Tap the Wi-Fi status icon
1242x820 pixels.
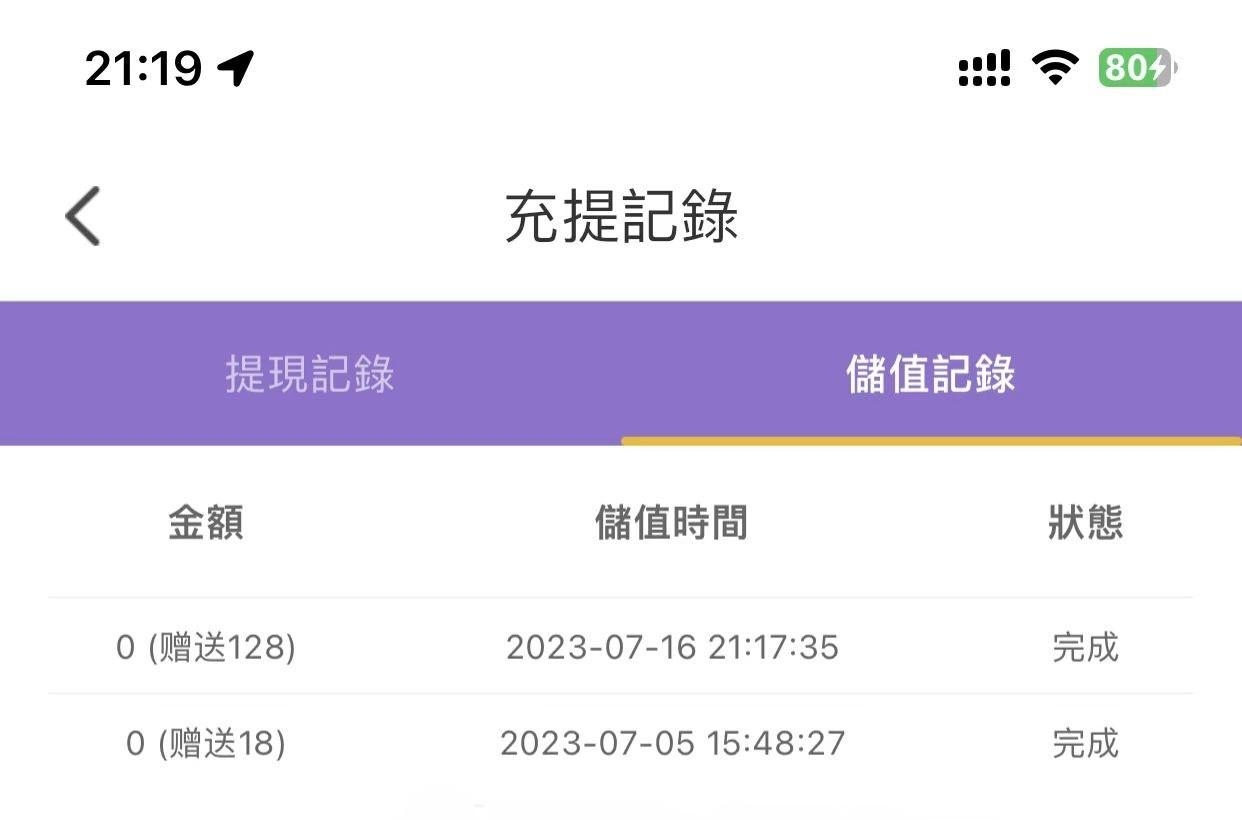pos(1054,68)
